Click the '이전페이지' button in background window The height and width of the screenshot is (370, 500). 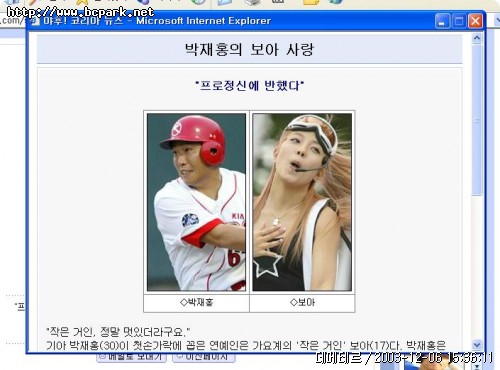click(204, 357)
